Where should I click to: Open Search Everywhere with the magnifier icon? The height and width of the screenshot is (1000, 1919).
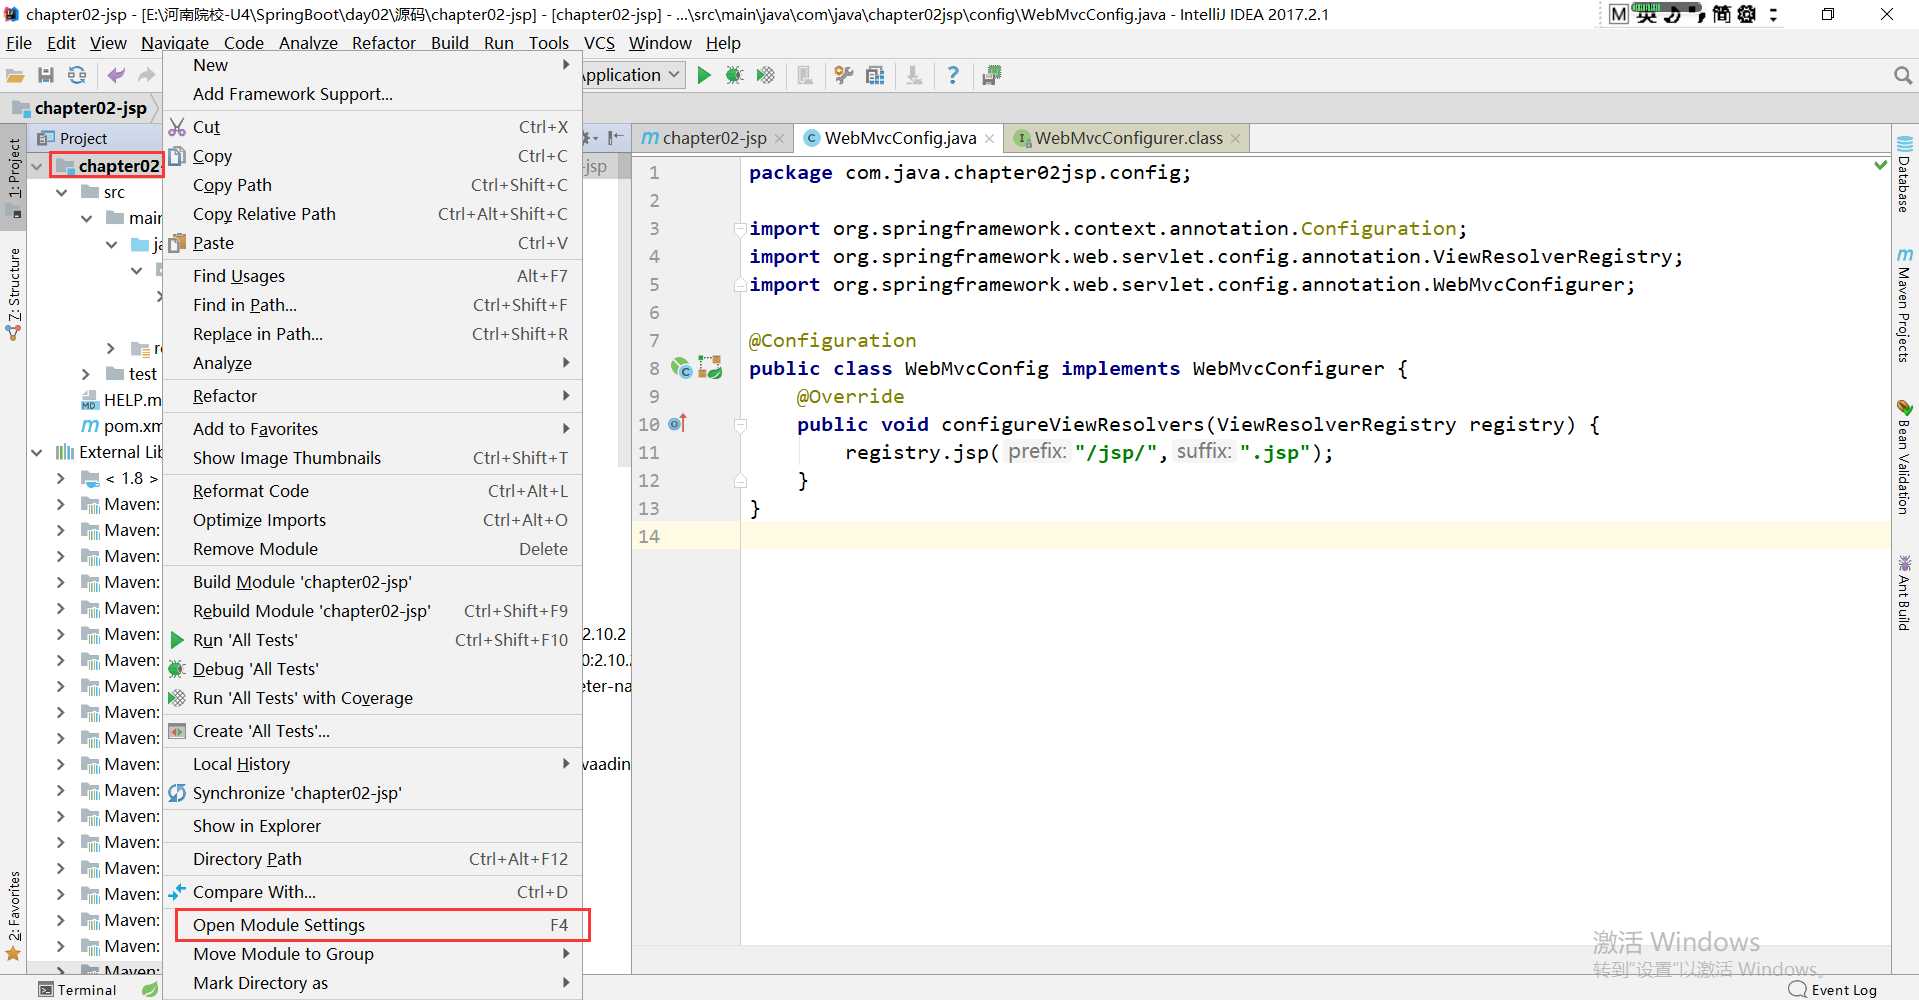[x=1903, y=75]
